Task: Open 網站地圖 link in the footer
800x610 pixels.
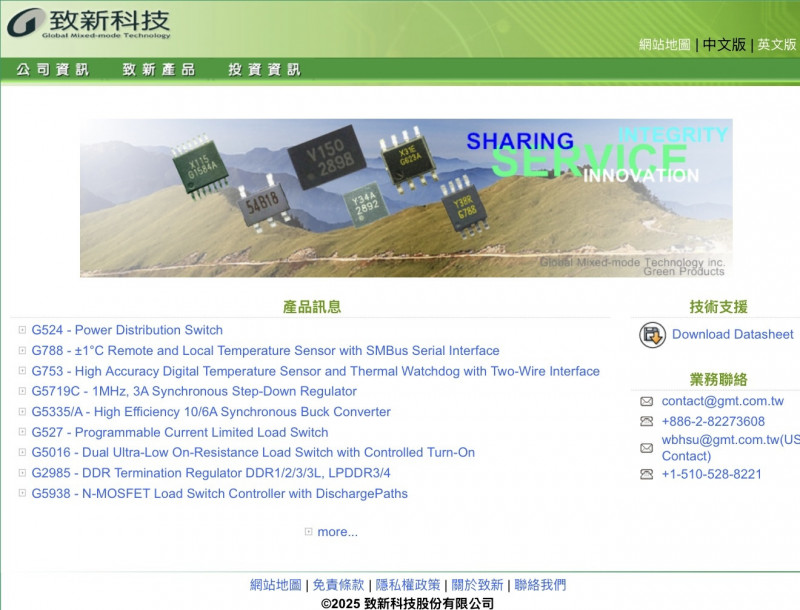Action: point(276,584)
